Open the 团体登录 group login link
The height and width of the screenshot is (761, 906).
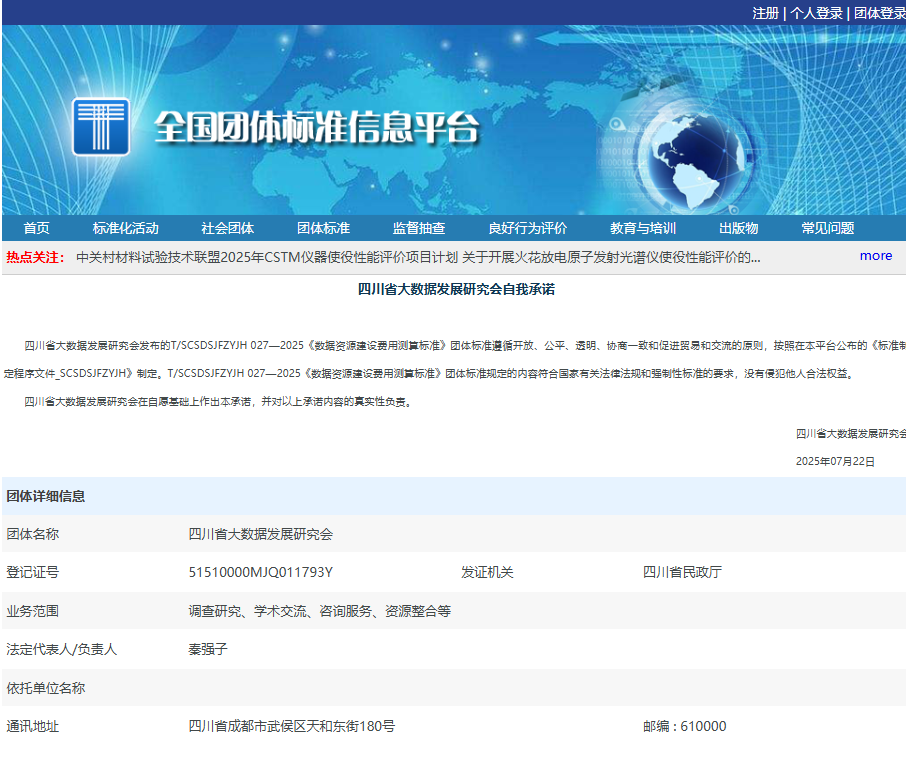(x=879, y=13)
